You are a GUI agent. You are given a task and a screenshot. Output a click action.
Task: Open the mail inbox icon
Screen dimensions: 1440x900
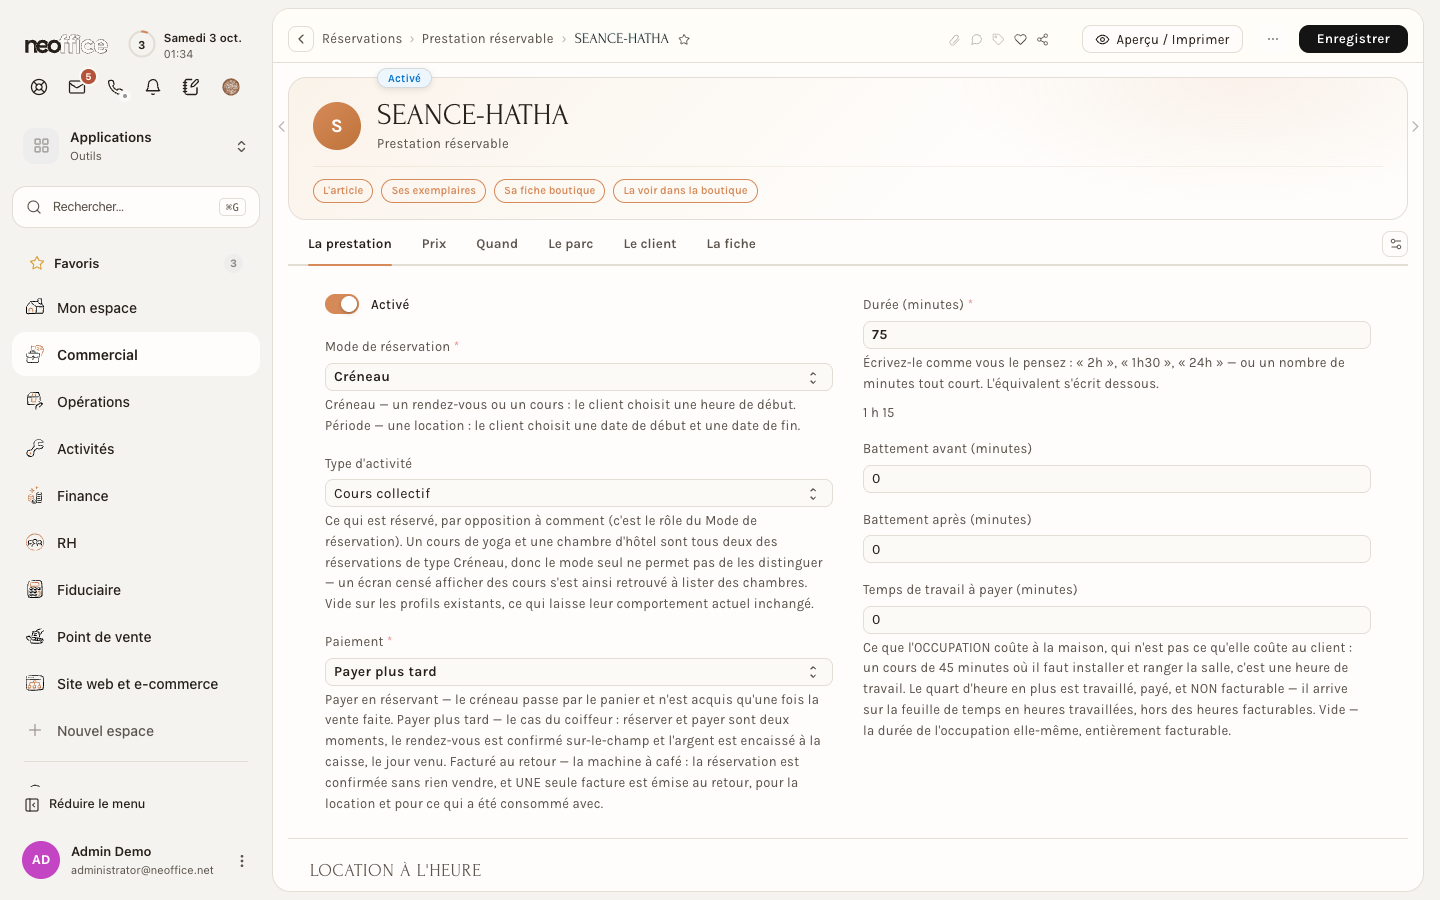click(77, 87)
